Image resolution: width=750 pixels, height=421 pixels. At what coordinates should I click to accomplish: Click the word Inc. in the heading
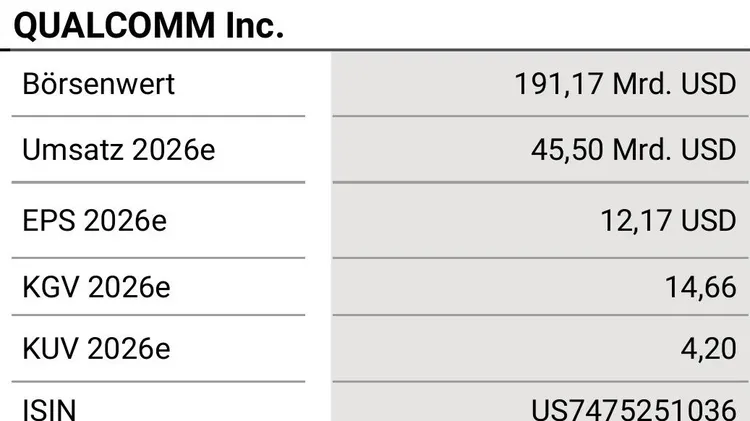pos(251,25)
